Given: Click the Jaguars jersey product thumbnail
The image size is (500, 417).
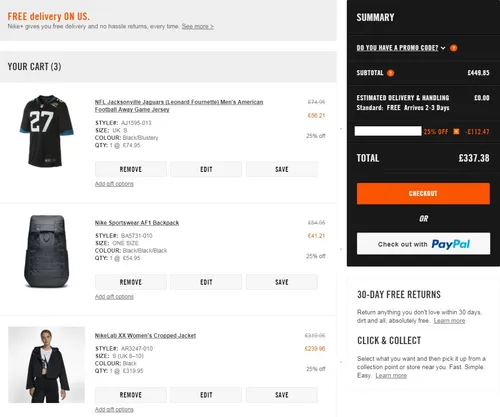Looking at the screenshot, I should pos(47,131).
